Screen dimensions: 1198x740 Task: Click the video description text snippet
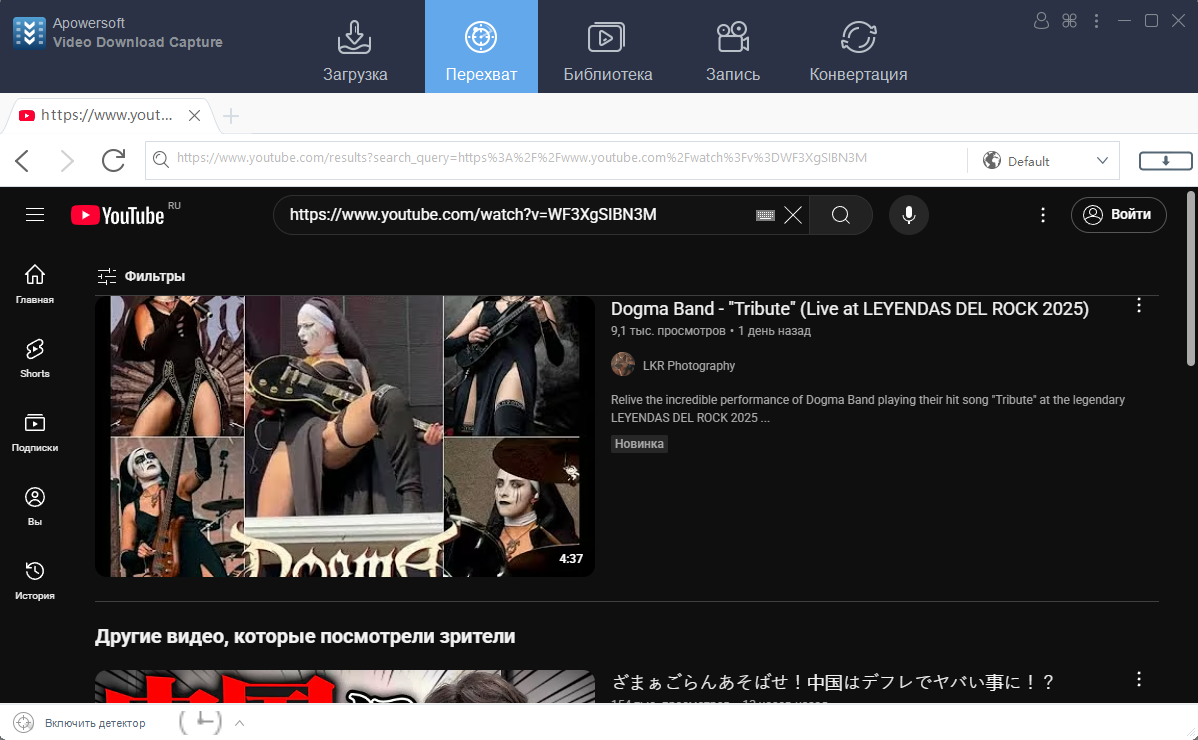coord(867,409)
